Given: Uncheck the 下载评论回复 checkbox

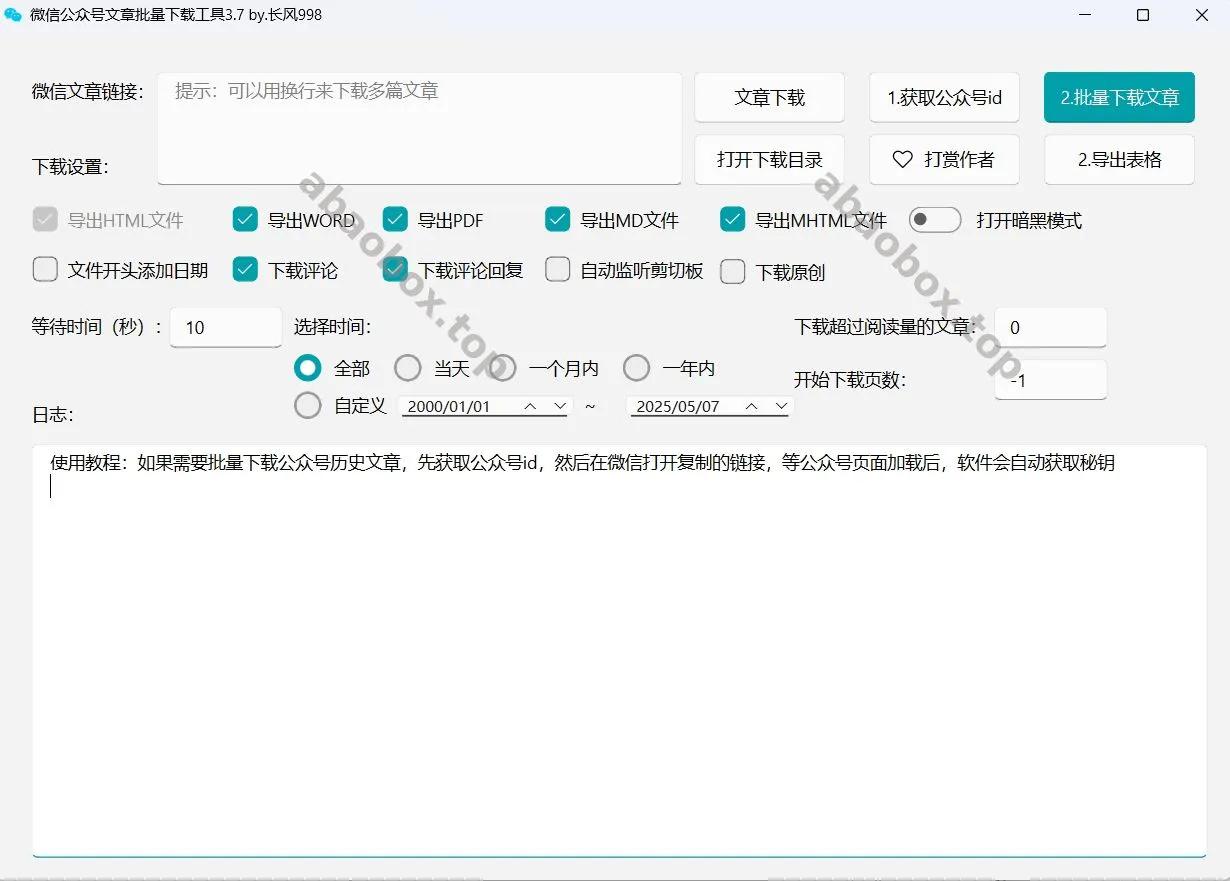Looking at the screenshot, I should click(x=395, y=270).
